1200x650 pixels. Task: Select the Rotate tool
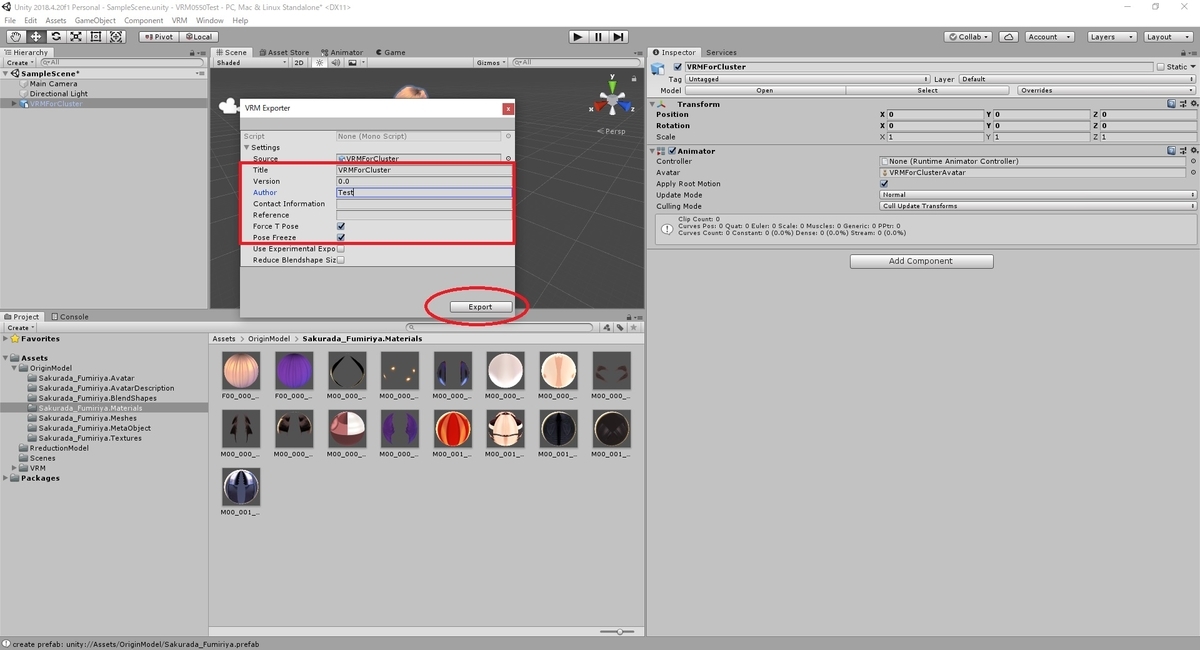point(56,37)
